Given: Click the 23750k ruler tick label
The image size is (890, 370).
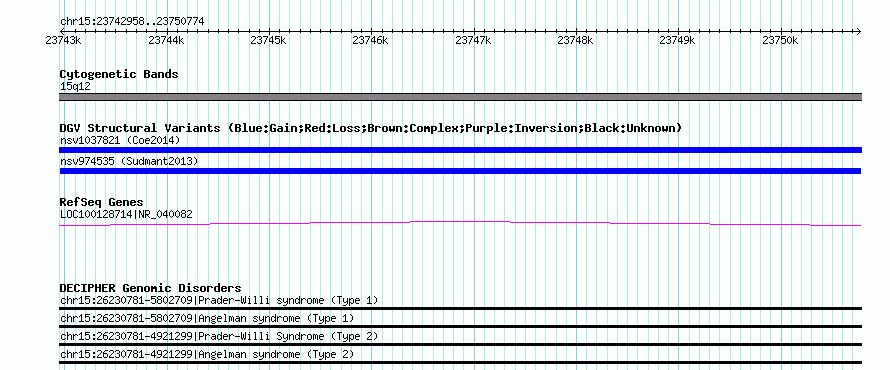Looking at the screenshot, I should pos(780,40).
